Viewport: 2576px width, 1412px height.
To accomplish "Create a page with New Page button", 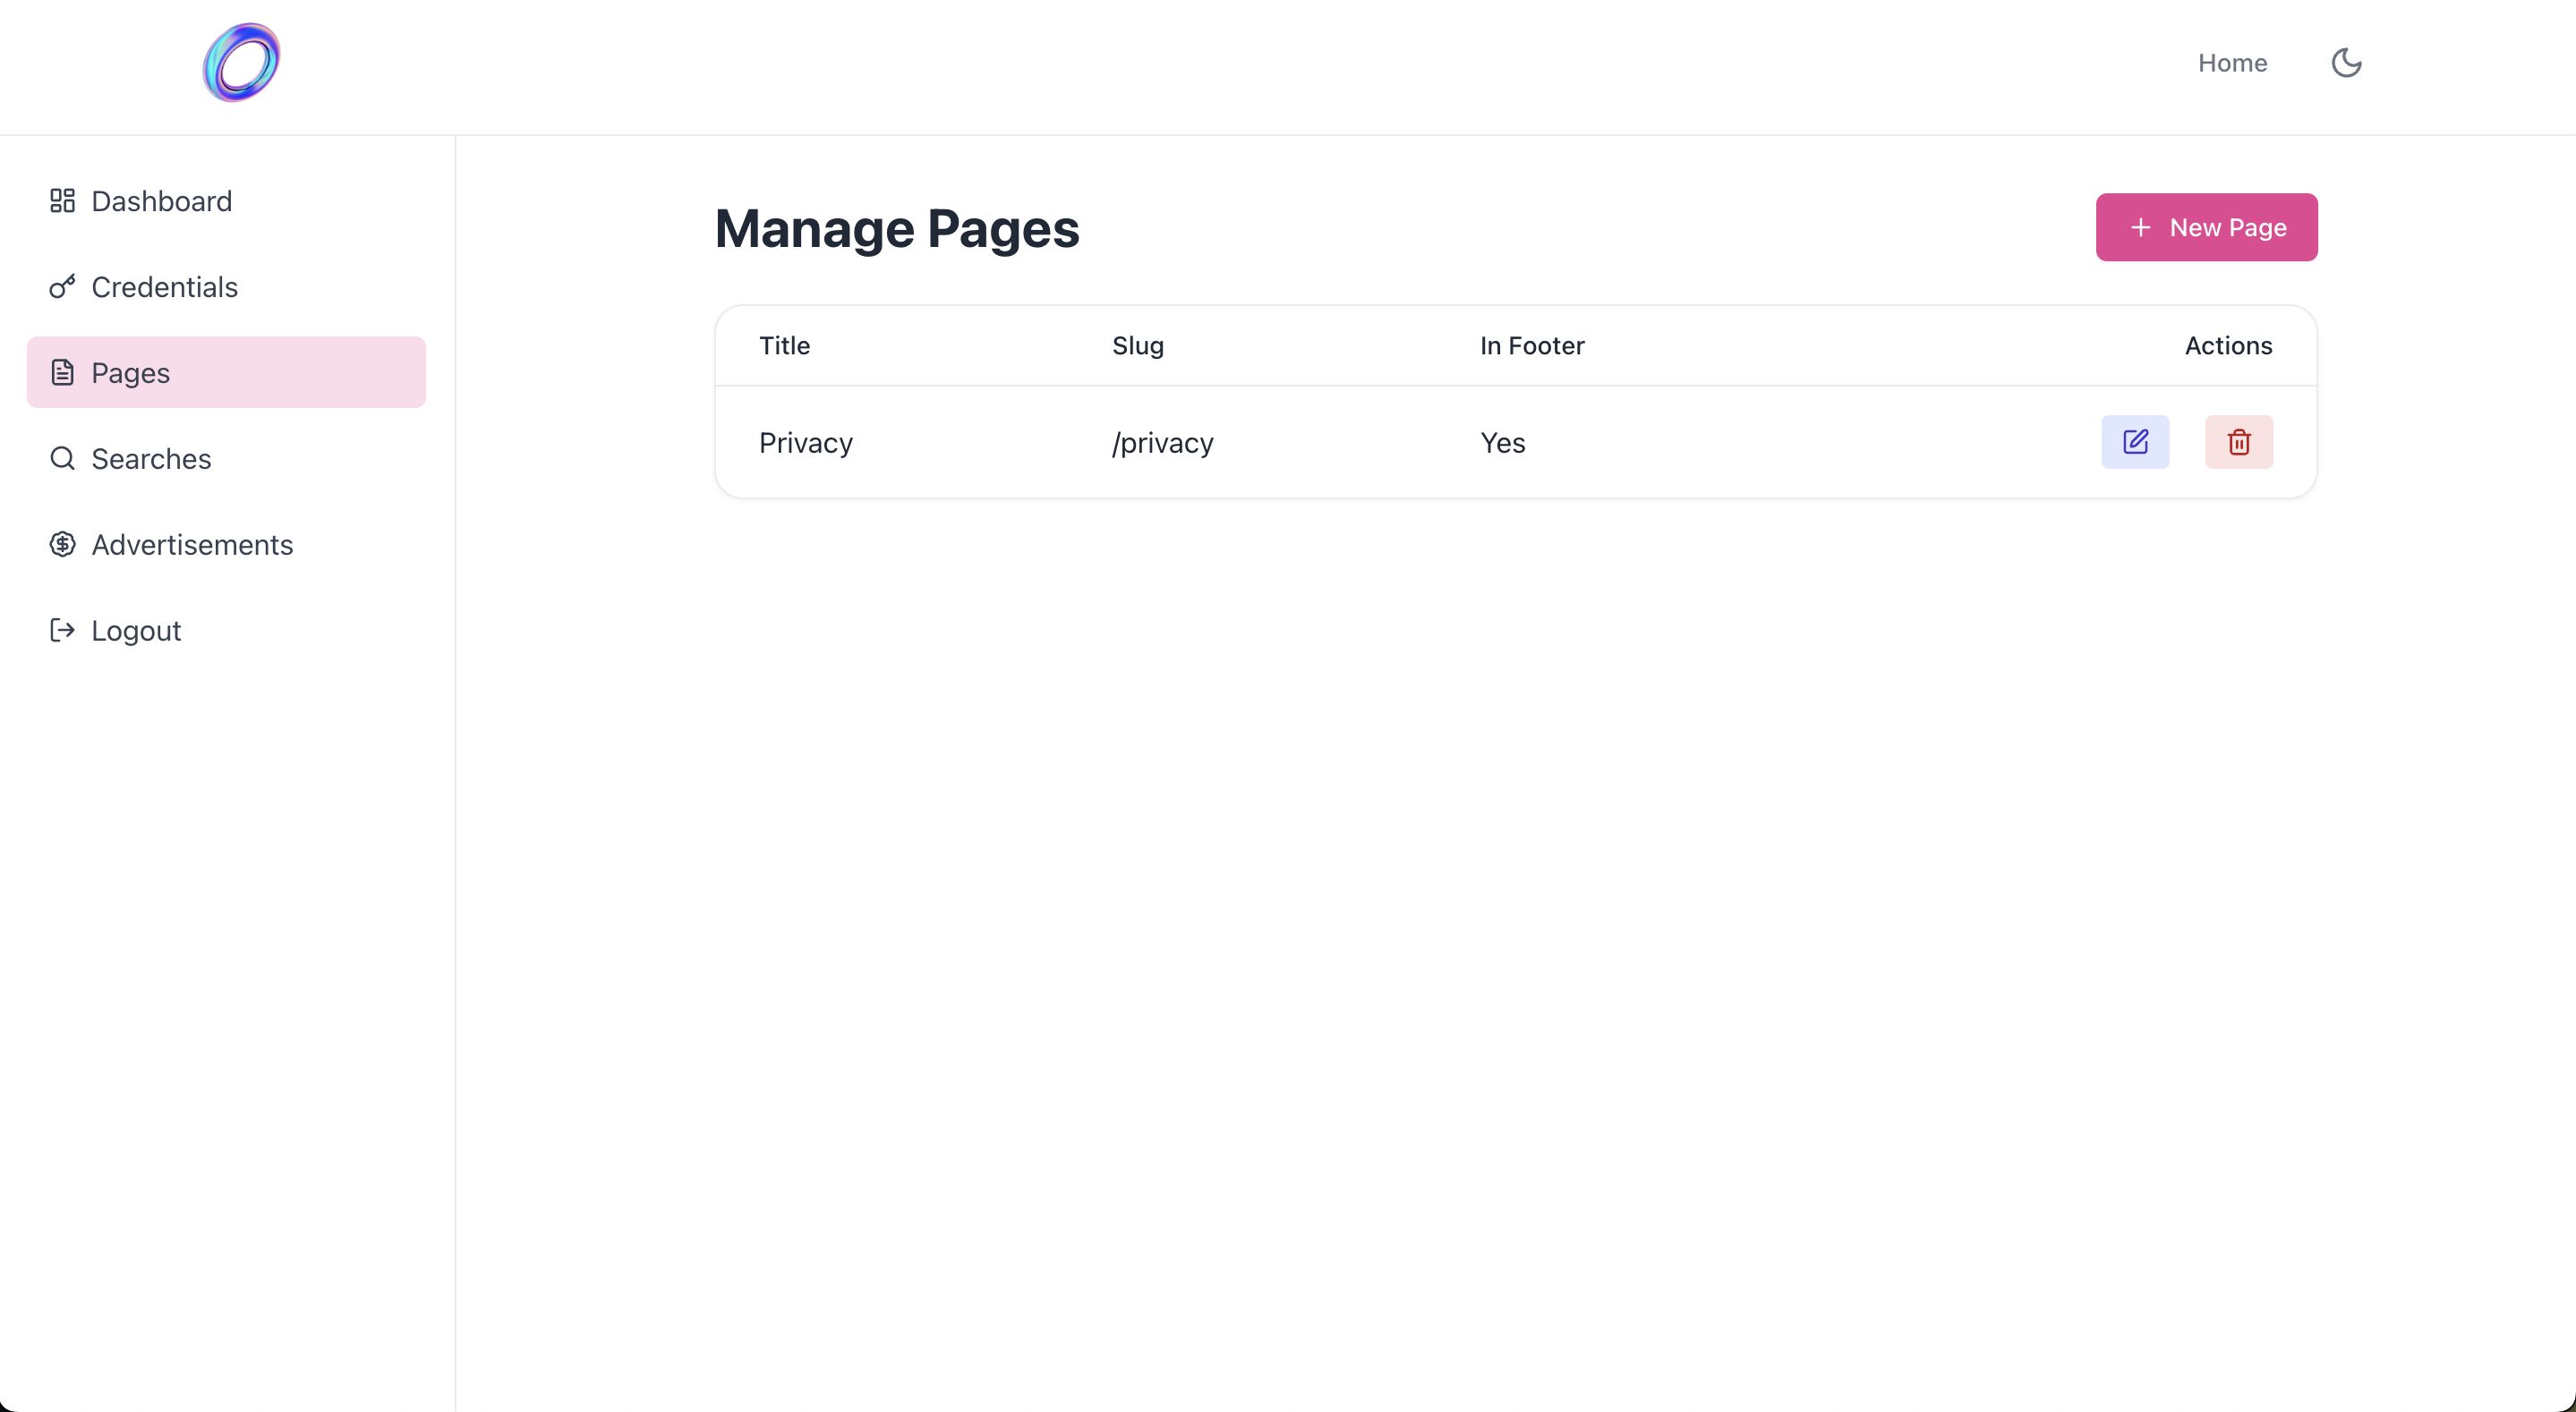I will tap(2206, 227).
